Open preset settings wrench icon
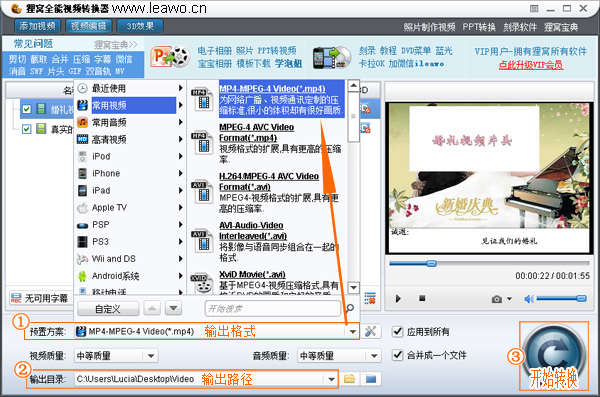 coord(370,331)
